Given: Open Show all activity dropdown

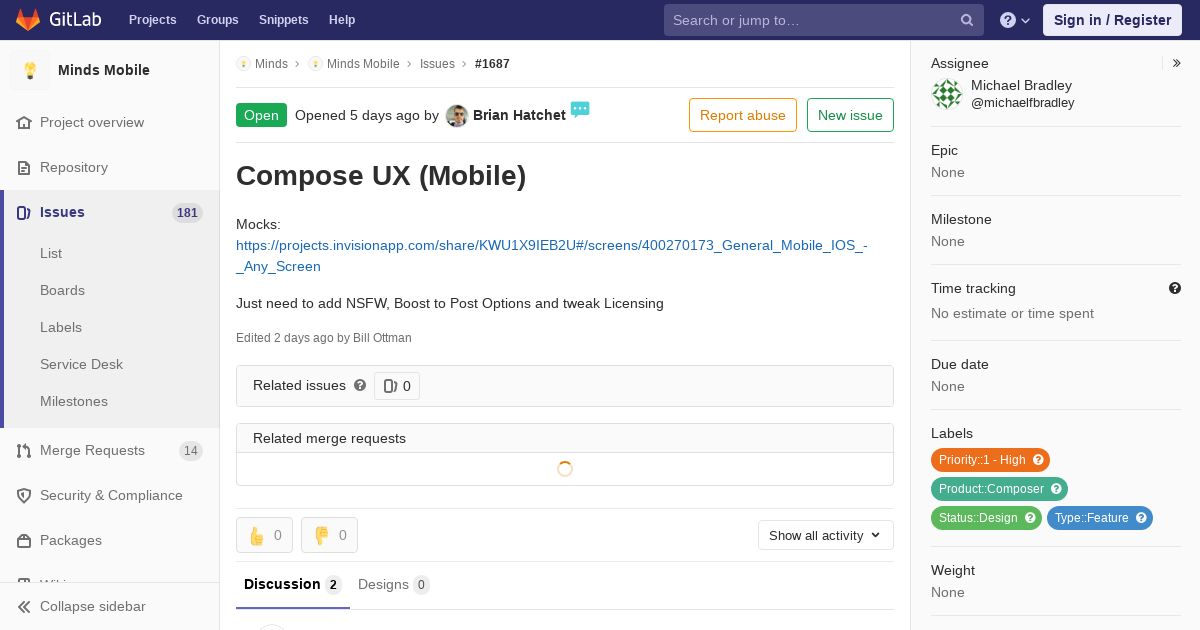Looking at the screenshot, I should [826, 535].
